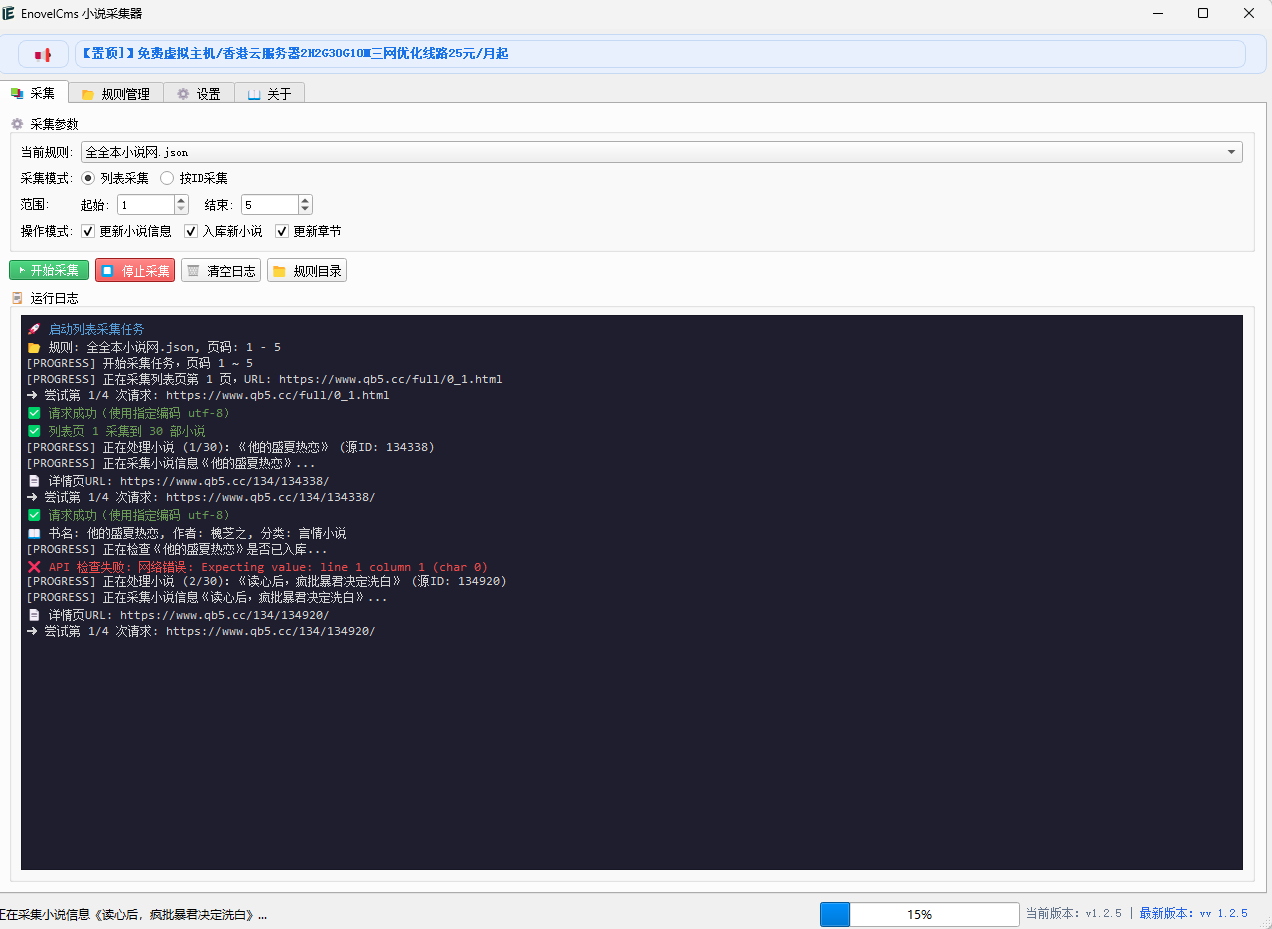Maximize the EnovelCms window

[x=1203, y=13]
